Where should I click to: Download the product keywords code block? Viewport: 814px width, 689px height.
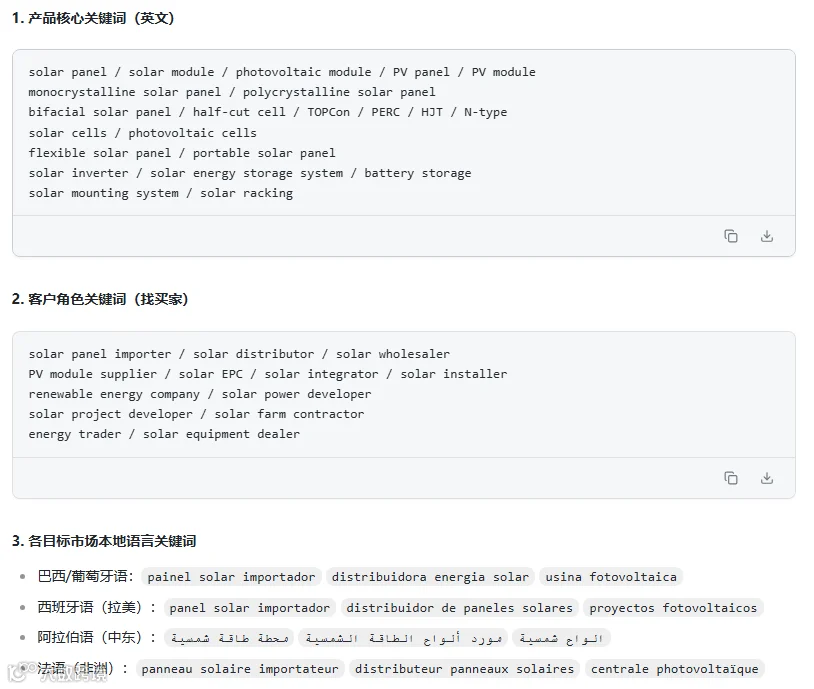pyautogui.click(x=767, y=236)
